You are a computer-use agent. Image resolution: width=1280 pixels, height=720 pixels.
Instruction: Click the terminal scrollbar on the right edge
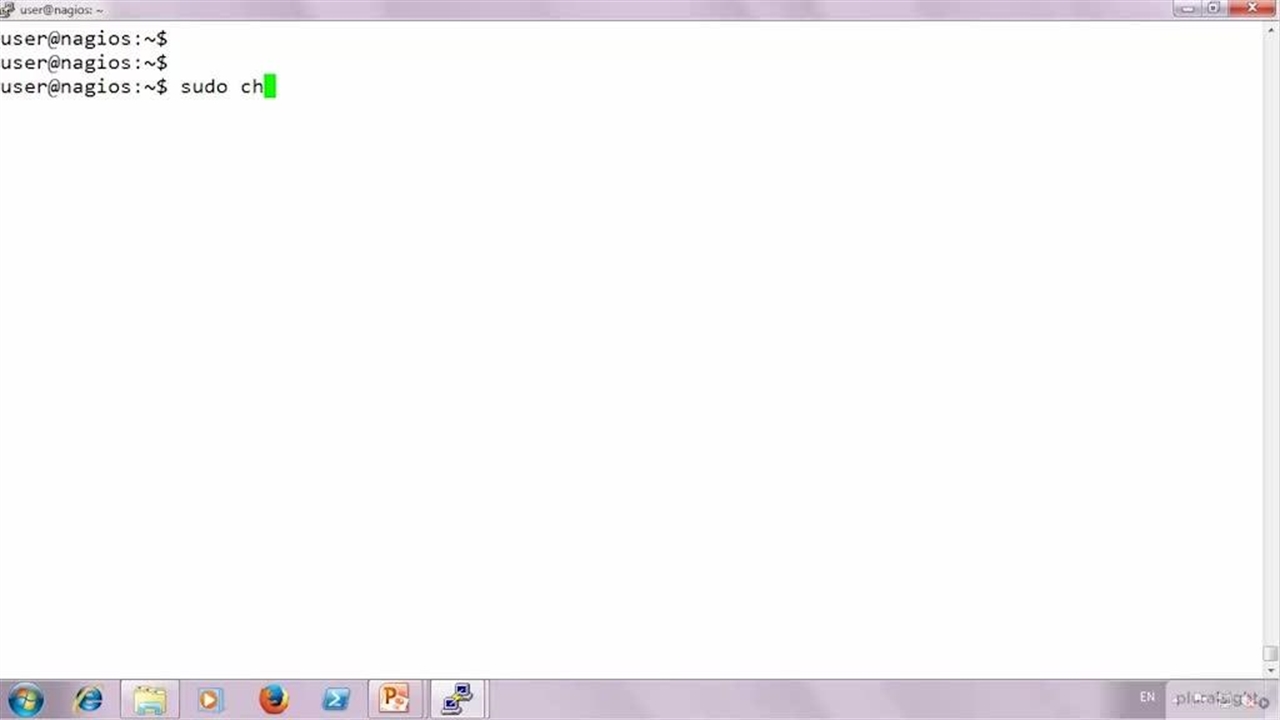1269,350
